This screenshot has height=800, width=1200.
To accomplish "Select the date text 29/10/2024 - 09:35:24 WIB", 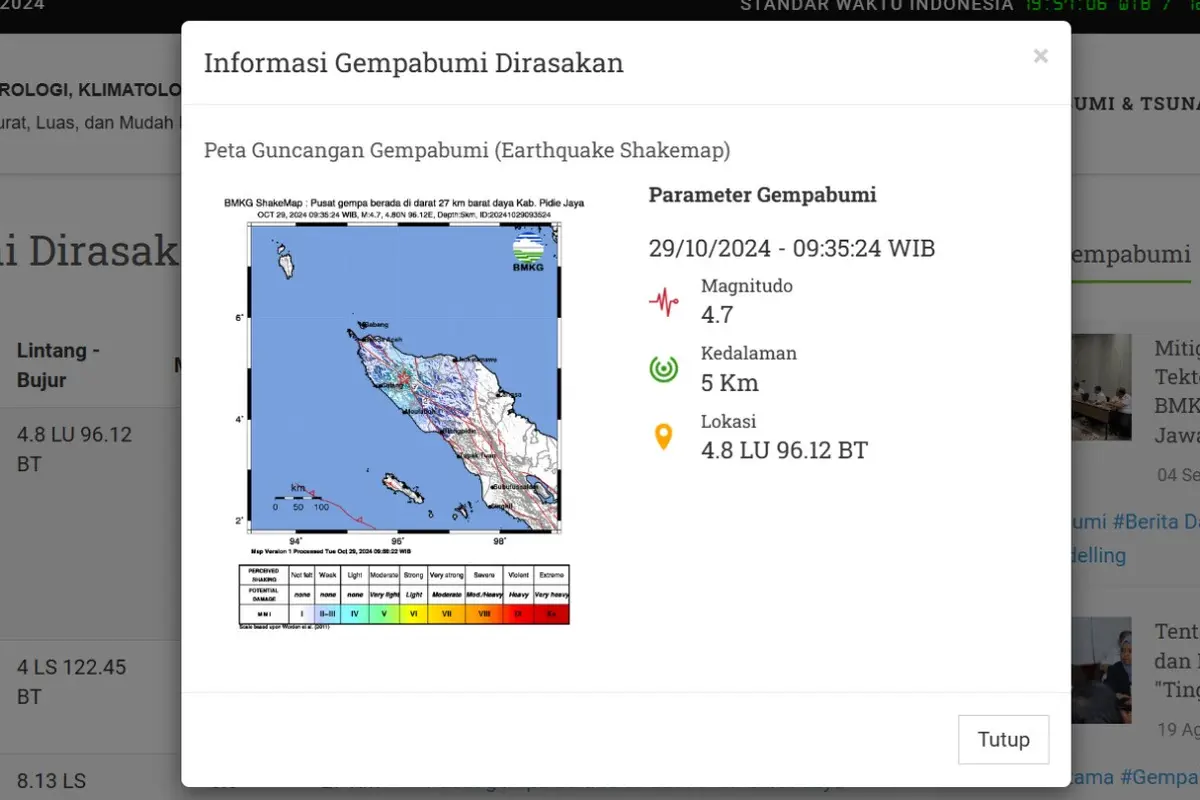I will [x=792, y=248].
